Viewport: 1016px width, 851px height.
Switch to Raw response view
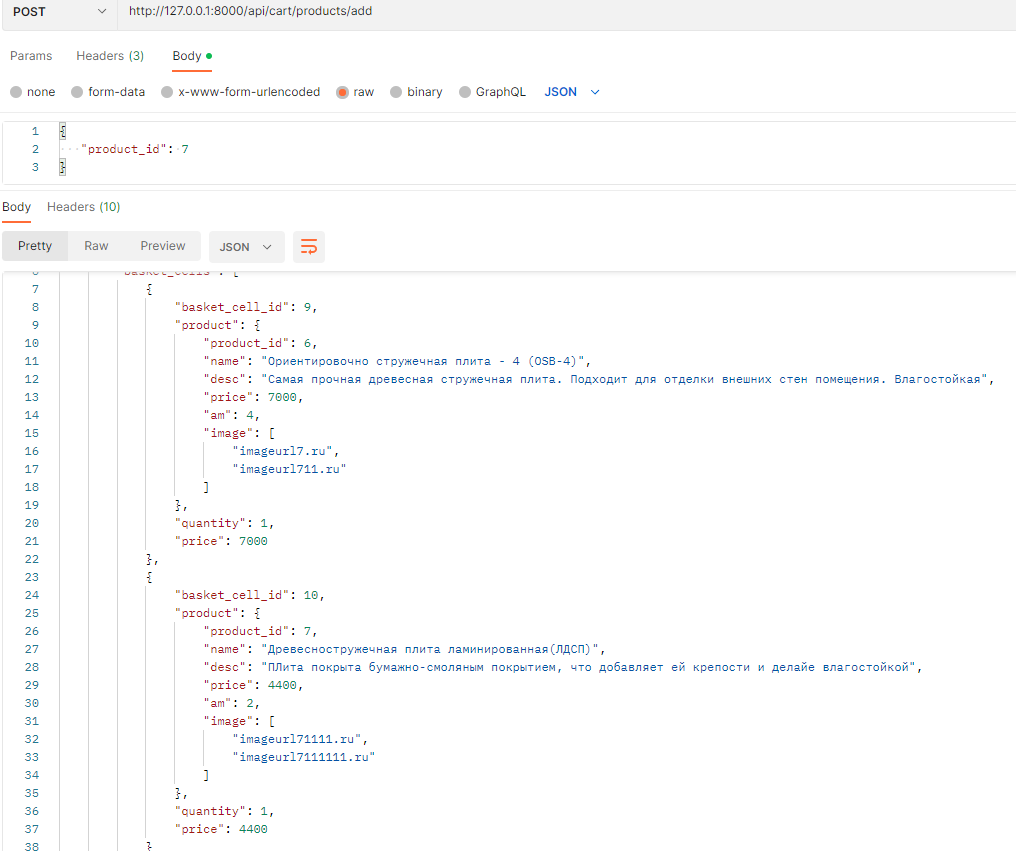pos(96,246)
